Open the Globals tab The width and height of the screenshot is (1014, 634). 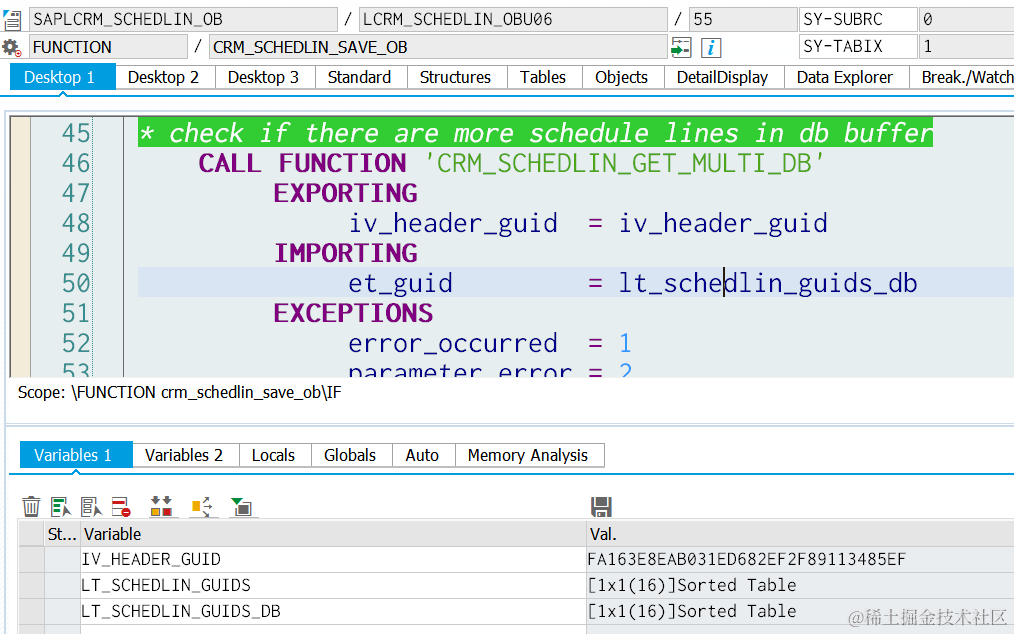point(350,455)
